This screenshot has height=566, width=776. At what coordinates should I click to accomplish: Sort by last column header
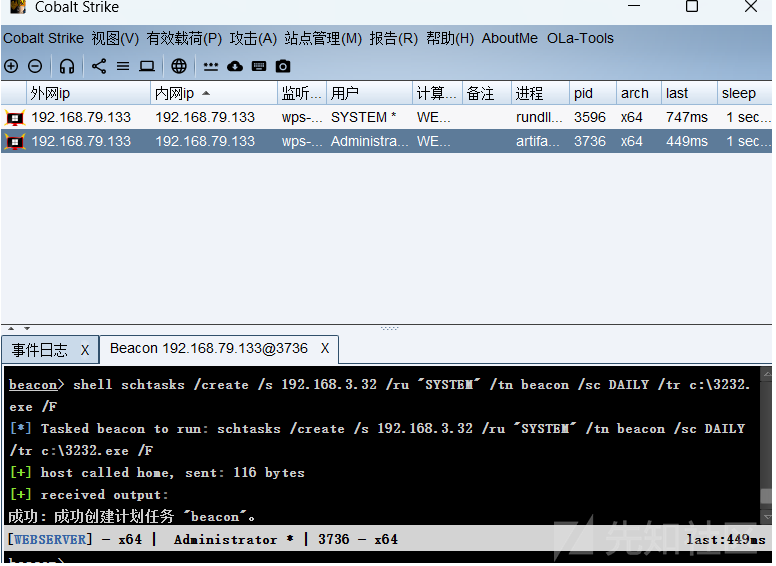[689, 93]
